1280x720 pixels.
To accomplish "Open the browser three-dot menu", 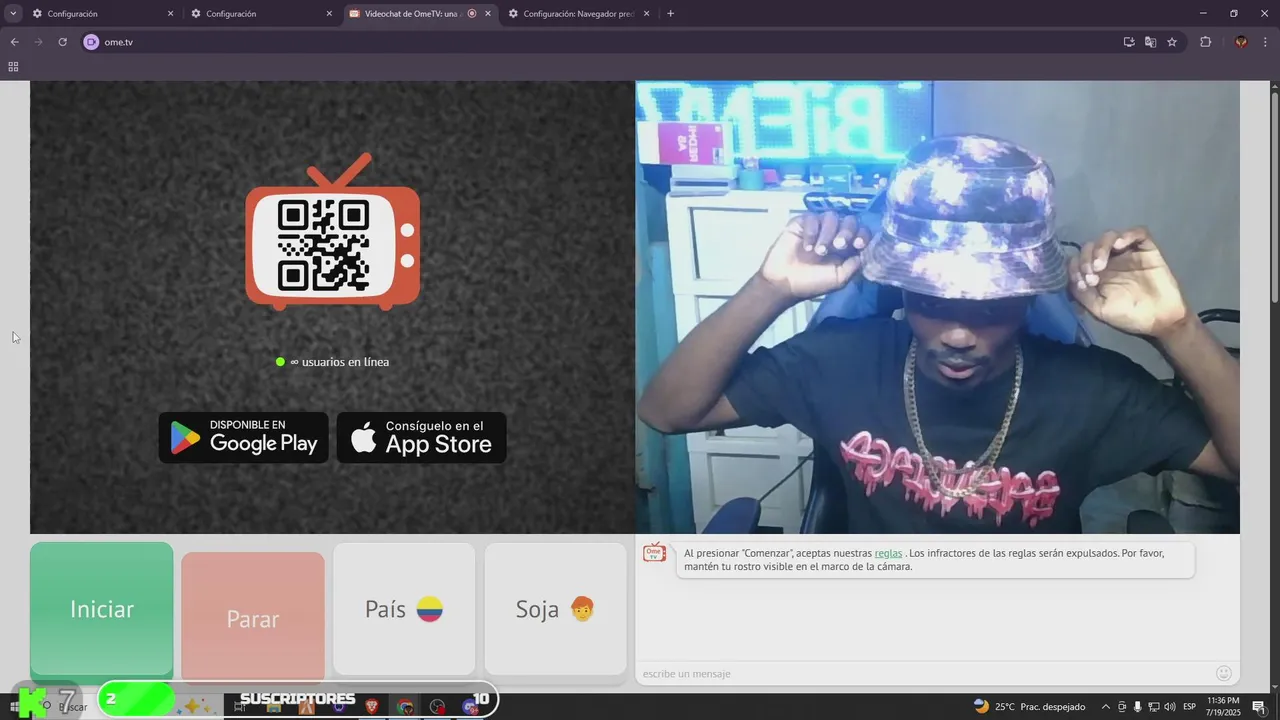I will pos(1266,42).
